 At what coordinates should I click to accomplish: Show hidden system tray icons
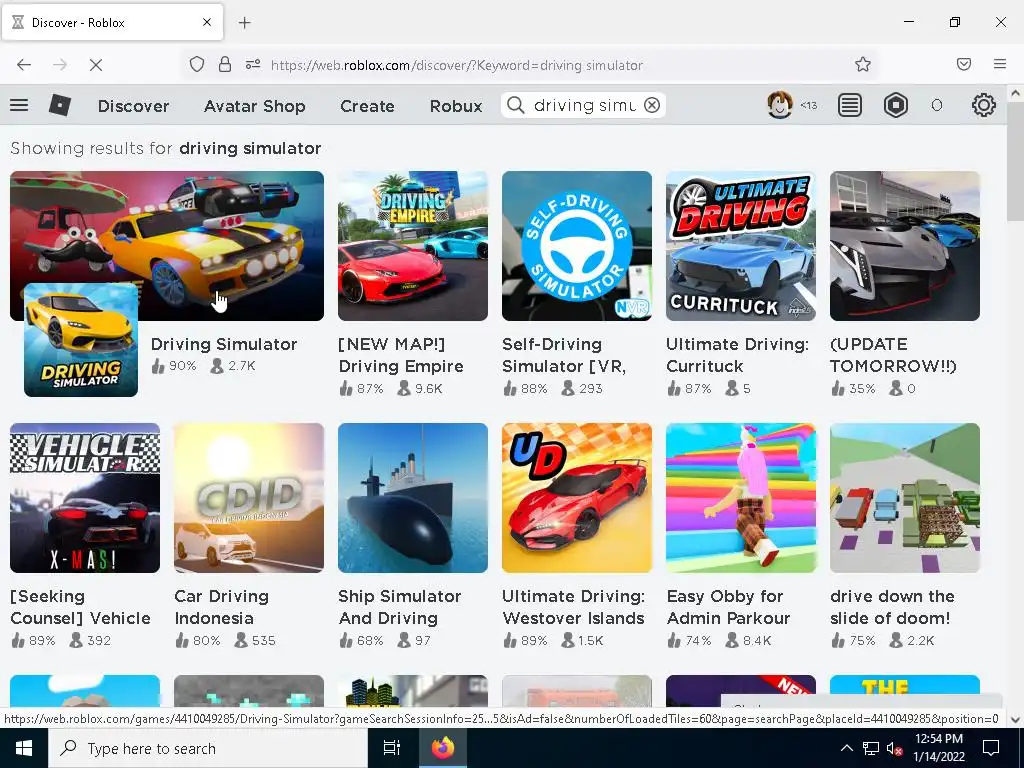[846, 748]
